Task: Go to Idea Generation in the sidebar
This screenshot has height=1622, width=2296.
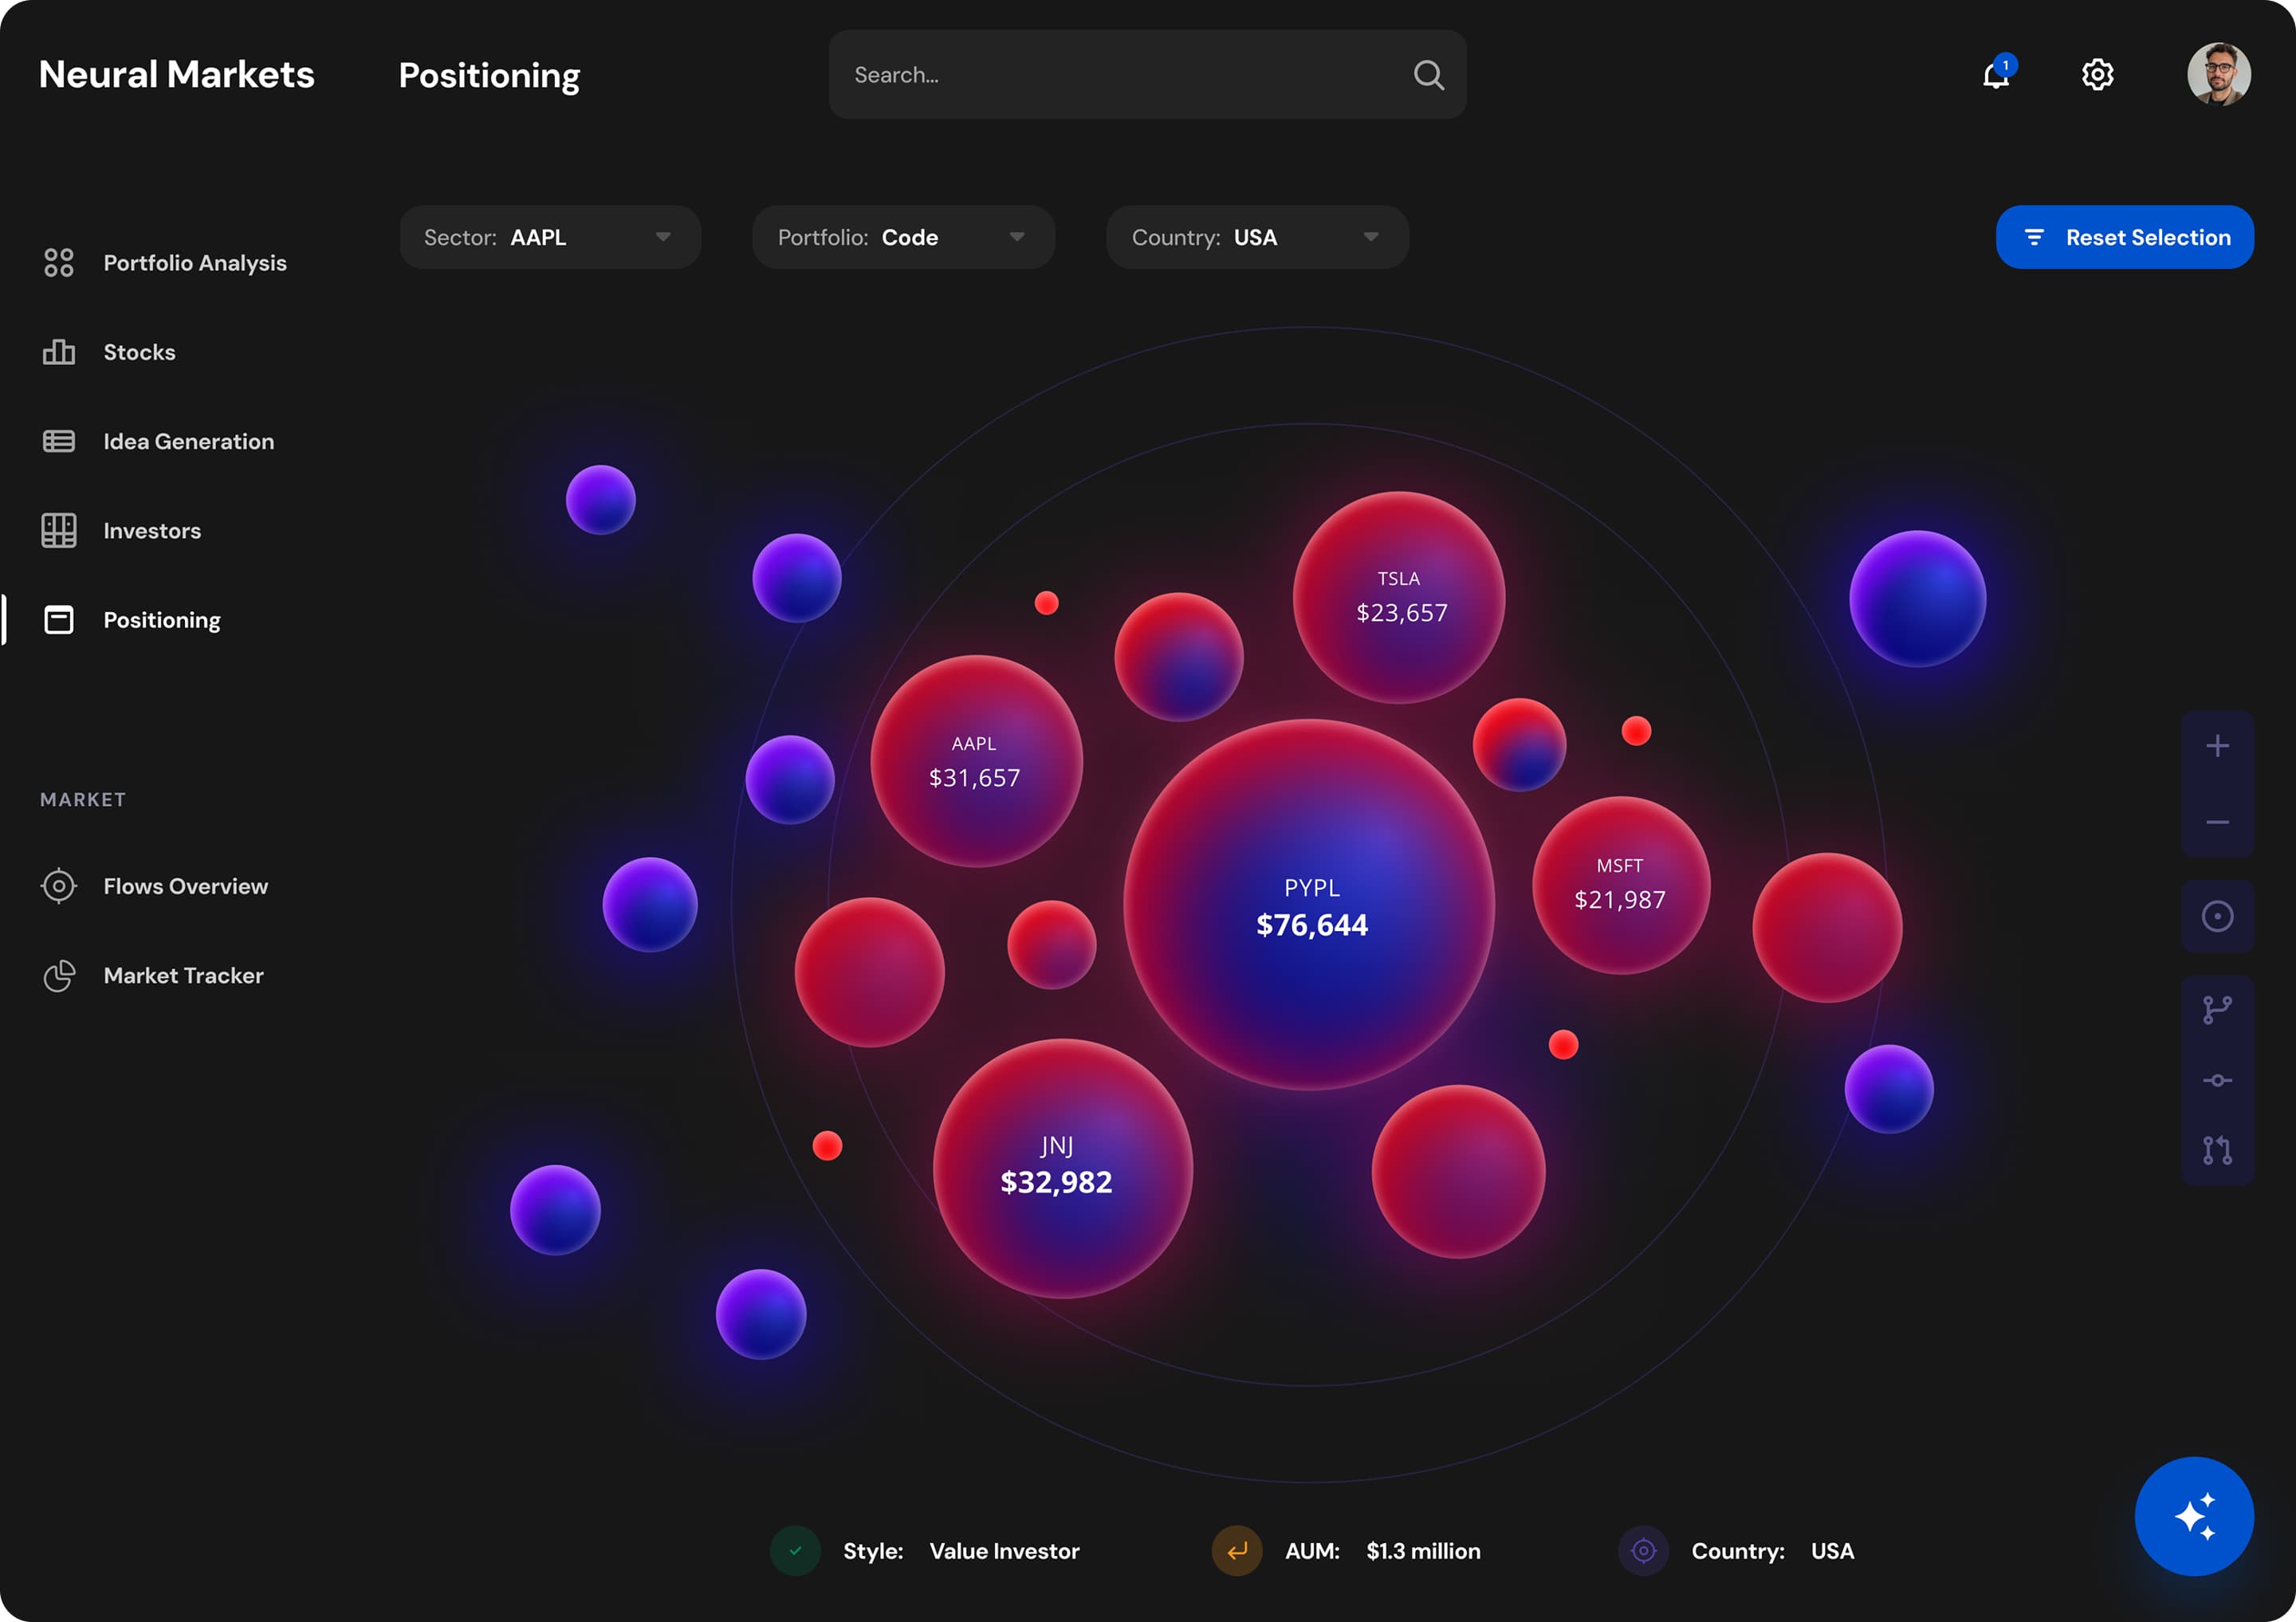Action: pyautogui.click(x=188, y=441)
